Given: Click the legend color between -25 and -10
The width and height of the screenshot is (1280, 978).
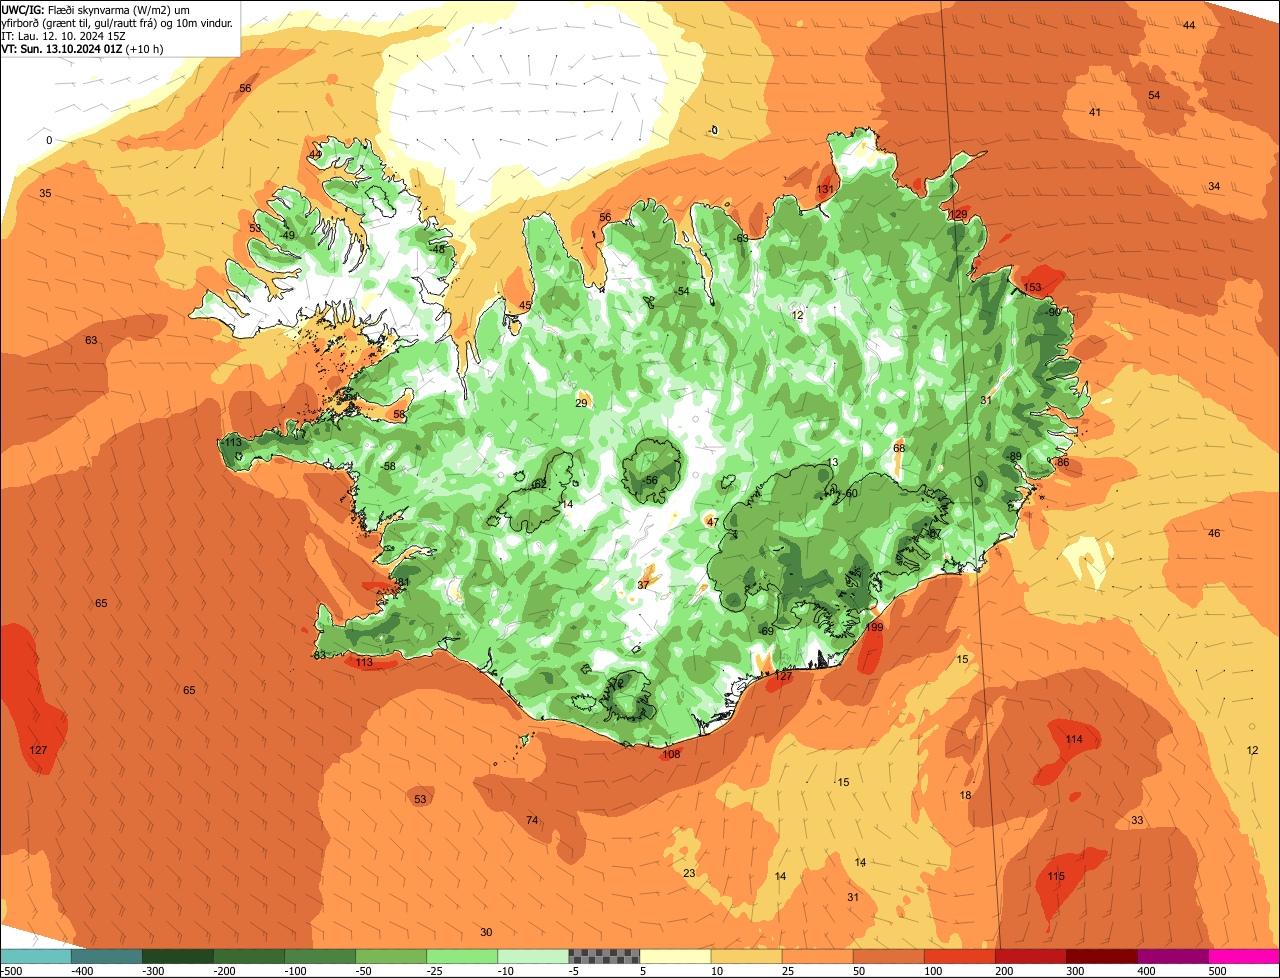Looking at the screenshot, I should [462, 956].
